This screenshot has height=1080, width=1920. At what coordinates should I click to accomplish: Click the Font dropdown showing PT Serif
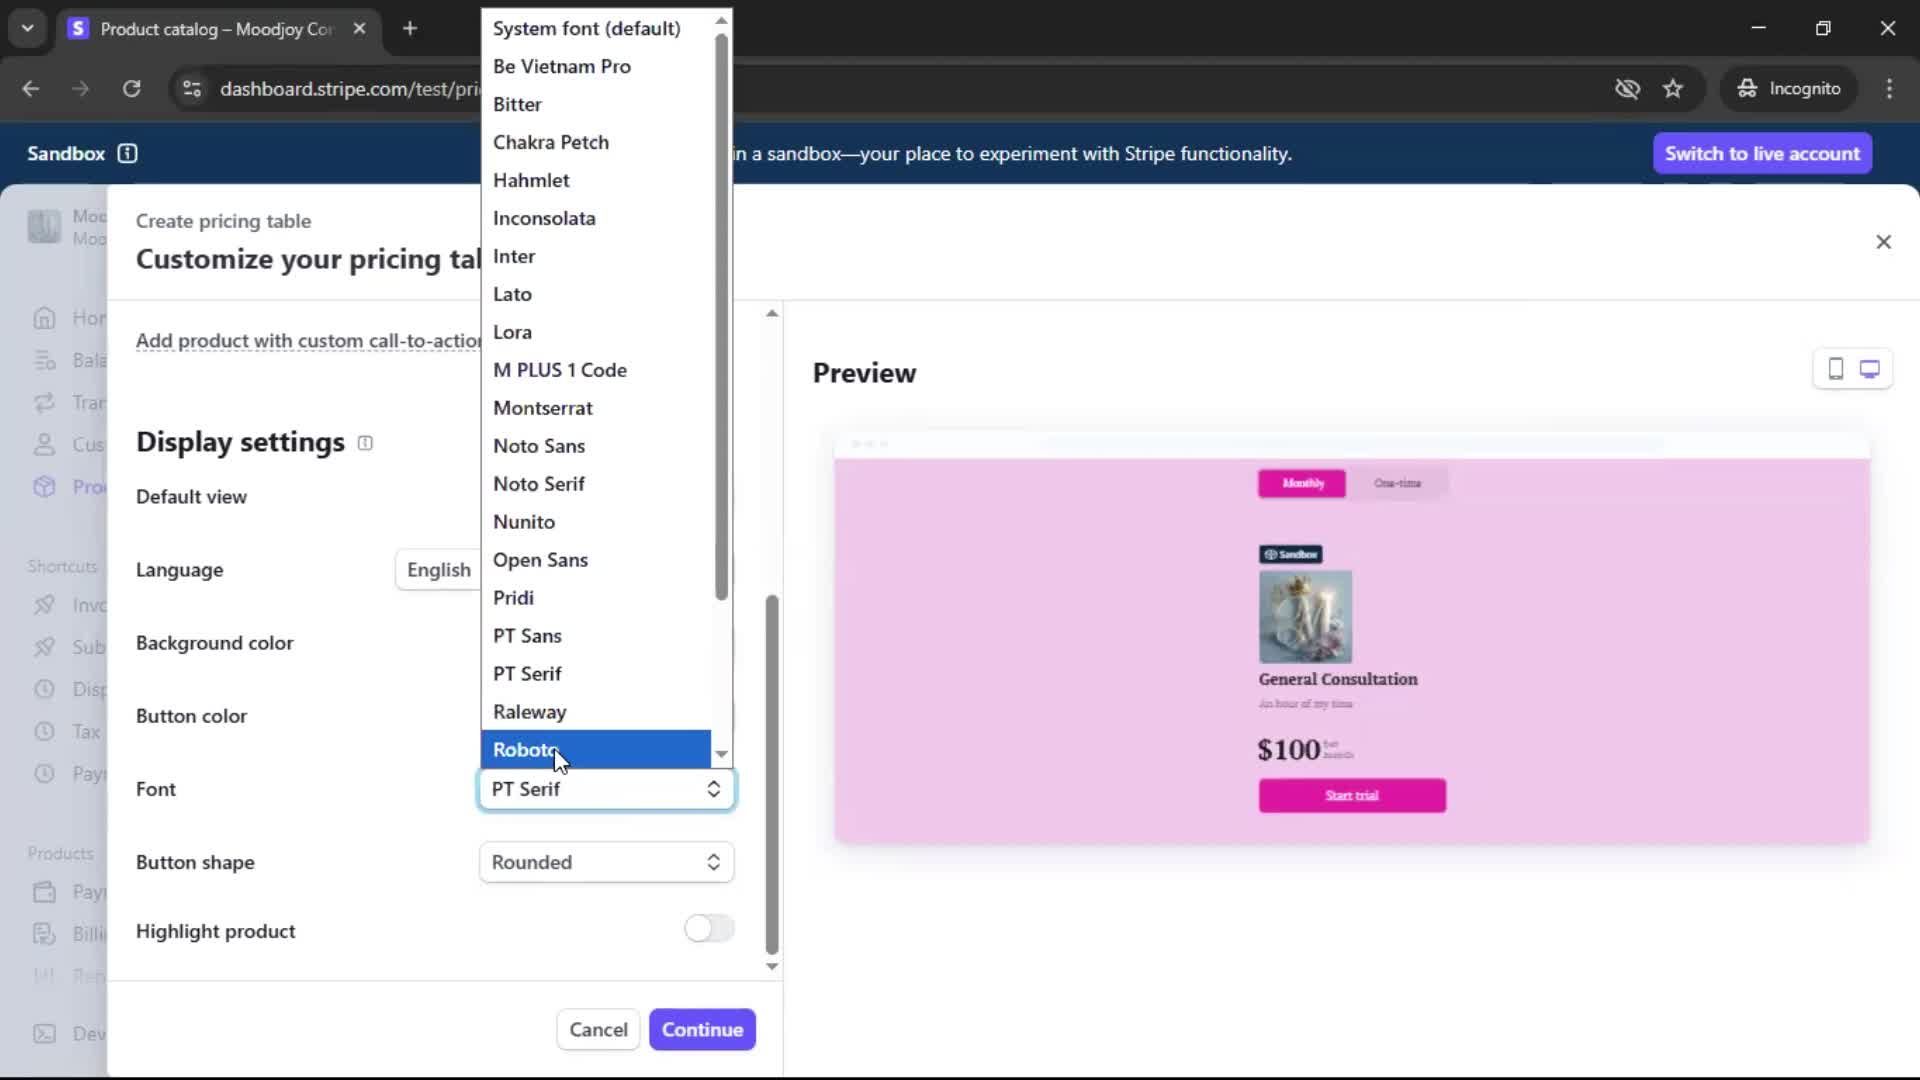[606, 789]
